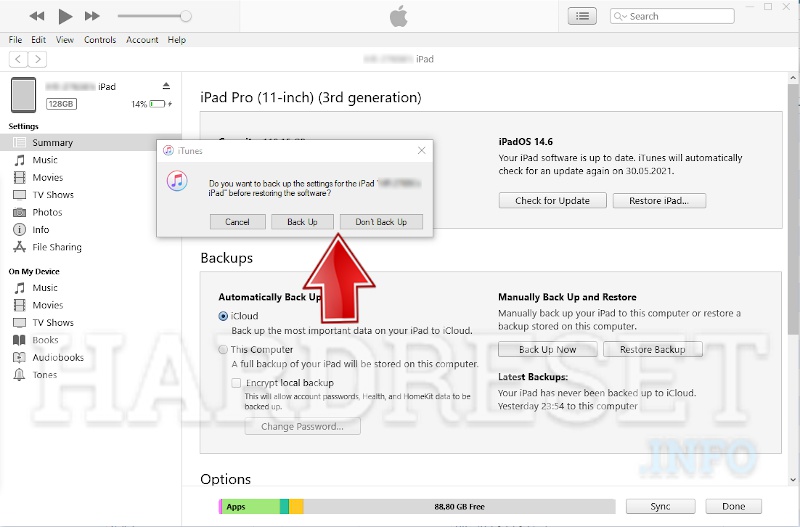Go back with the left chevron

(x=17, y=59)
